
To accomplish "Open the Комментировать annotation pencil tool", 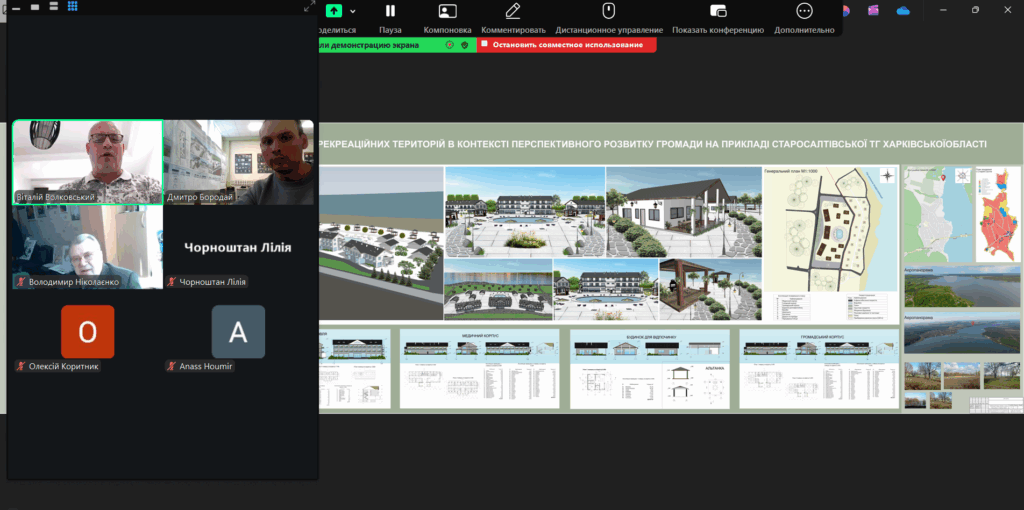I will 513,11.
